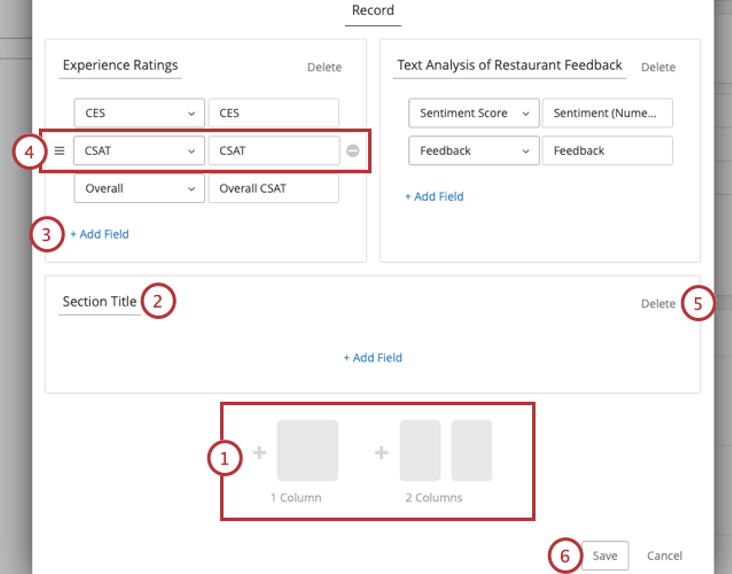This screenshot has height=574, width=732.
Task: Open the CSAT field dropdown
Action: coord(139,151)
